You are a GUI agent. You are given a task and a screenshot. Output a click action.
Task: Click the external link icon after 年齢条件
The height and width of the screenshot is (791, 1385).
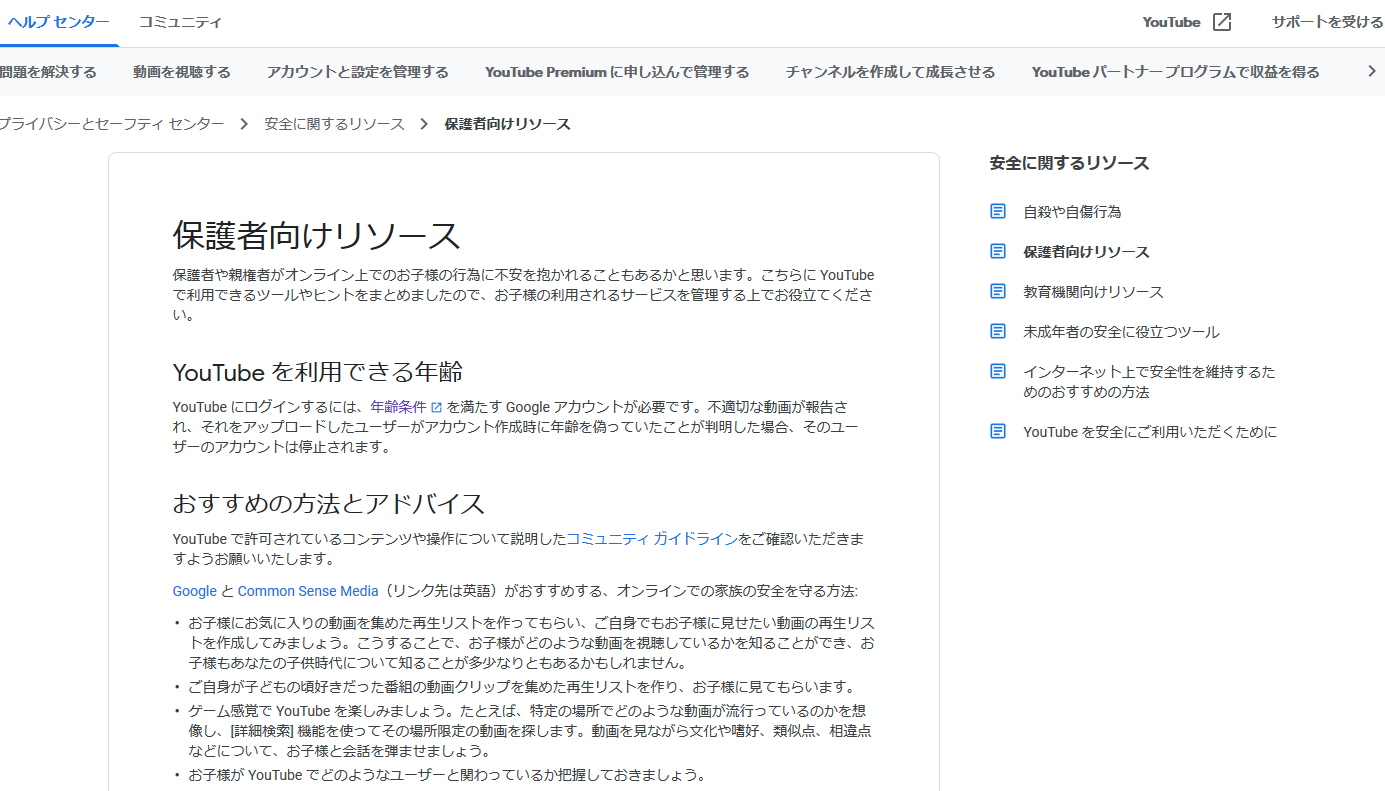(436, 408)
